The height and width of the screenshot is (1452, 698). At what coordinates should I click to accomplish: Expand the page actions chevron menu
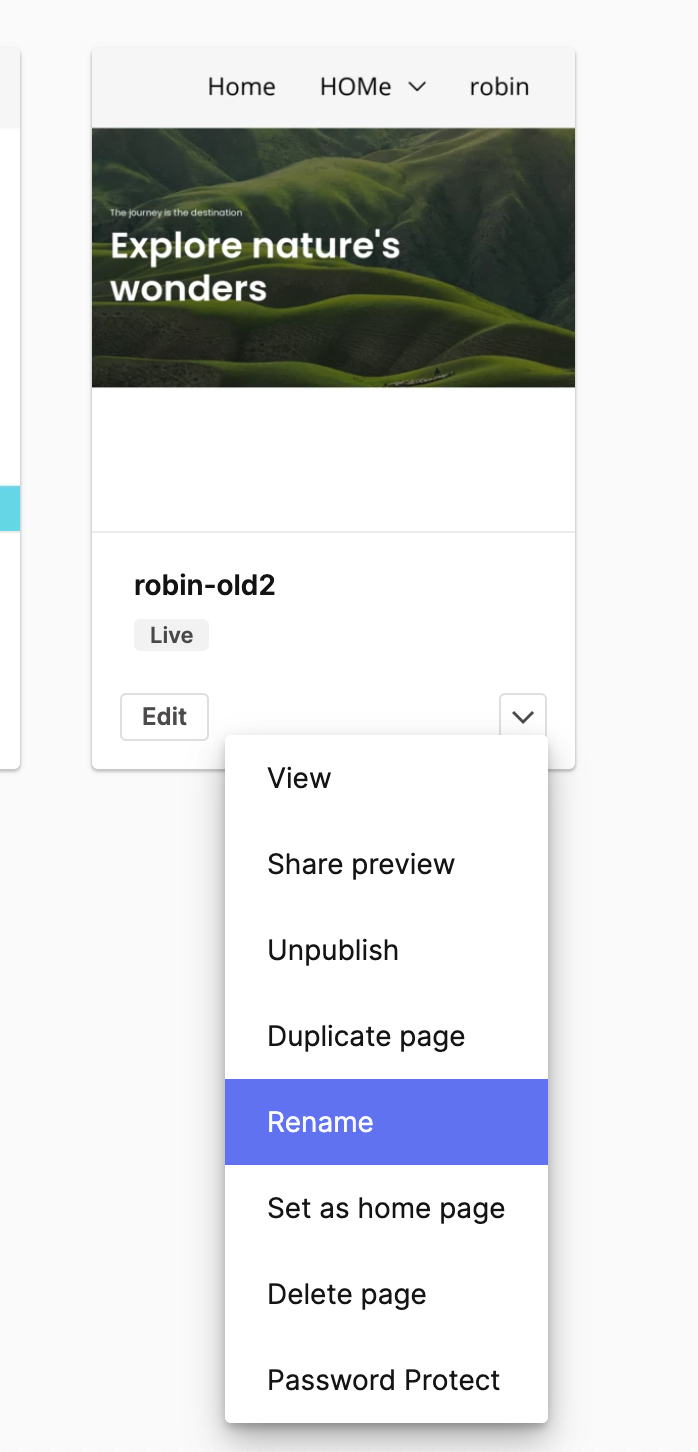[x=522, y=716]
